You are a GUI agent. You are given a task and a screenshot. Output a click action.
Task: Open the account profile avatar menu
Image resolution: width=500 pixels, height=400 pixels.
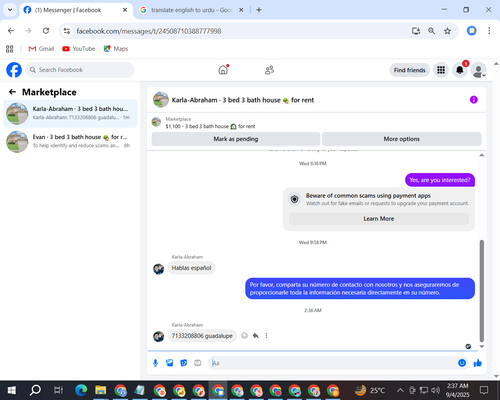[x=478, y=70]
